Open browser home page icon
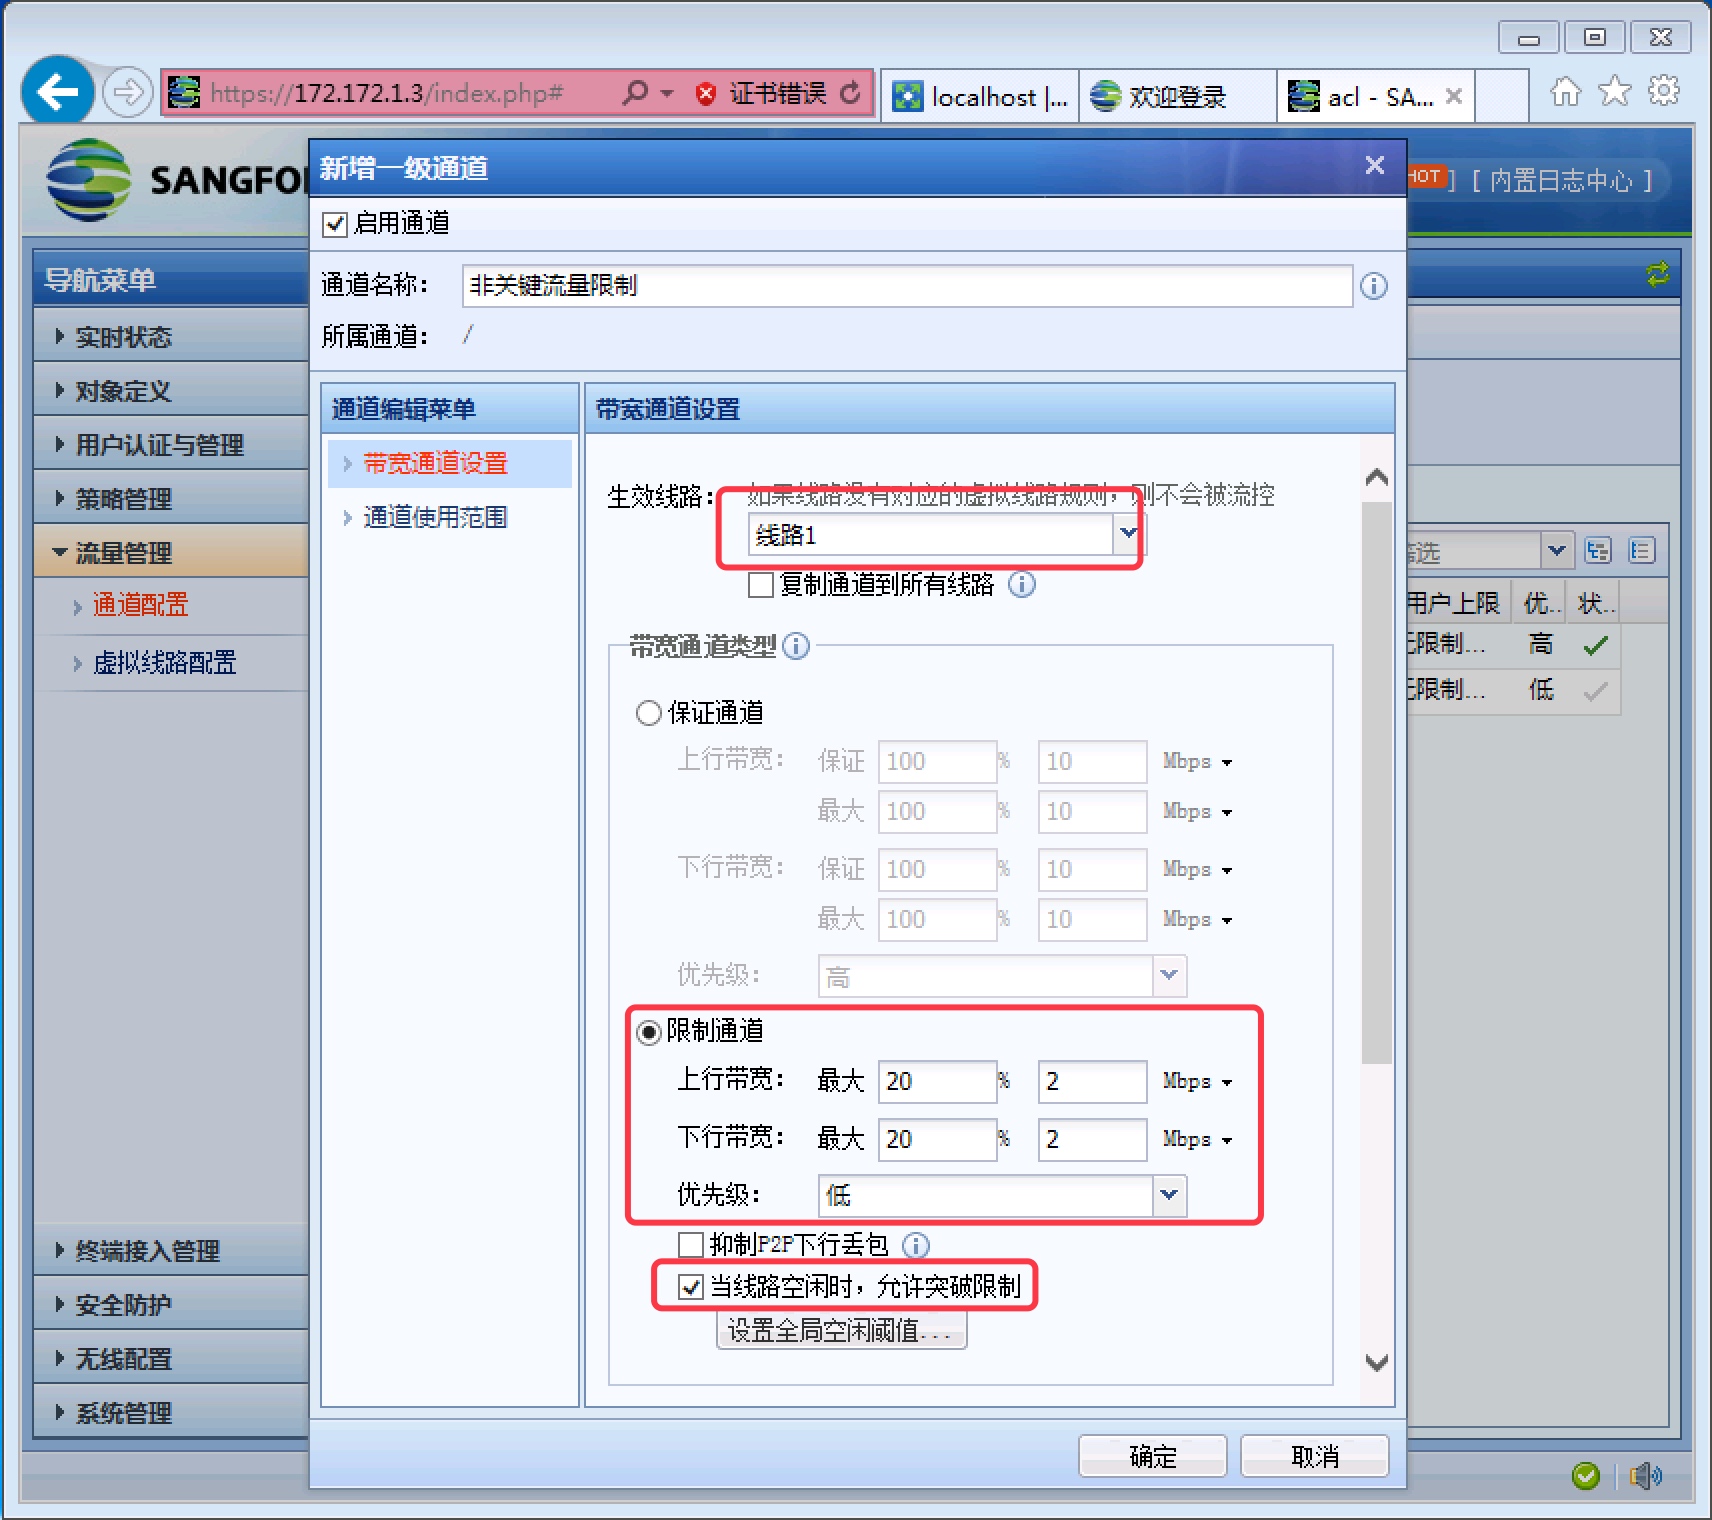Screen dimensions: 1712x1520 point(1565,92)
